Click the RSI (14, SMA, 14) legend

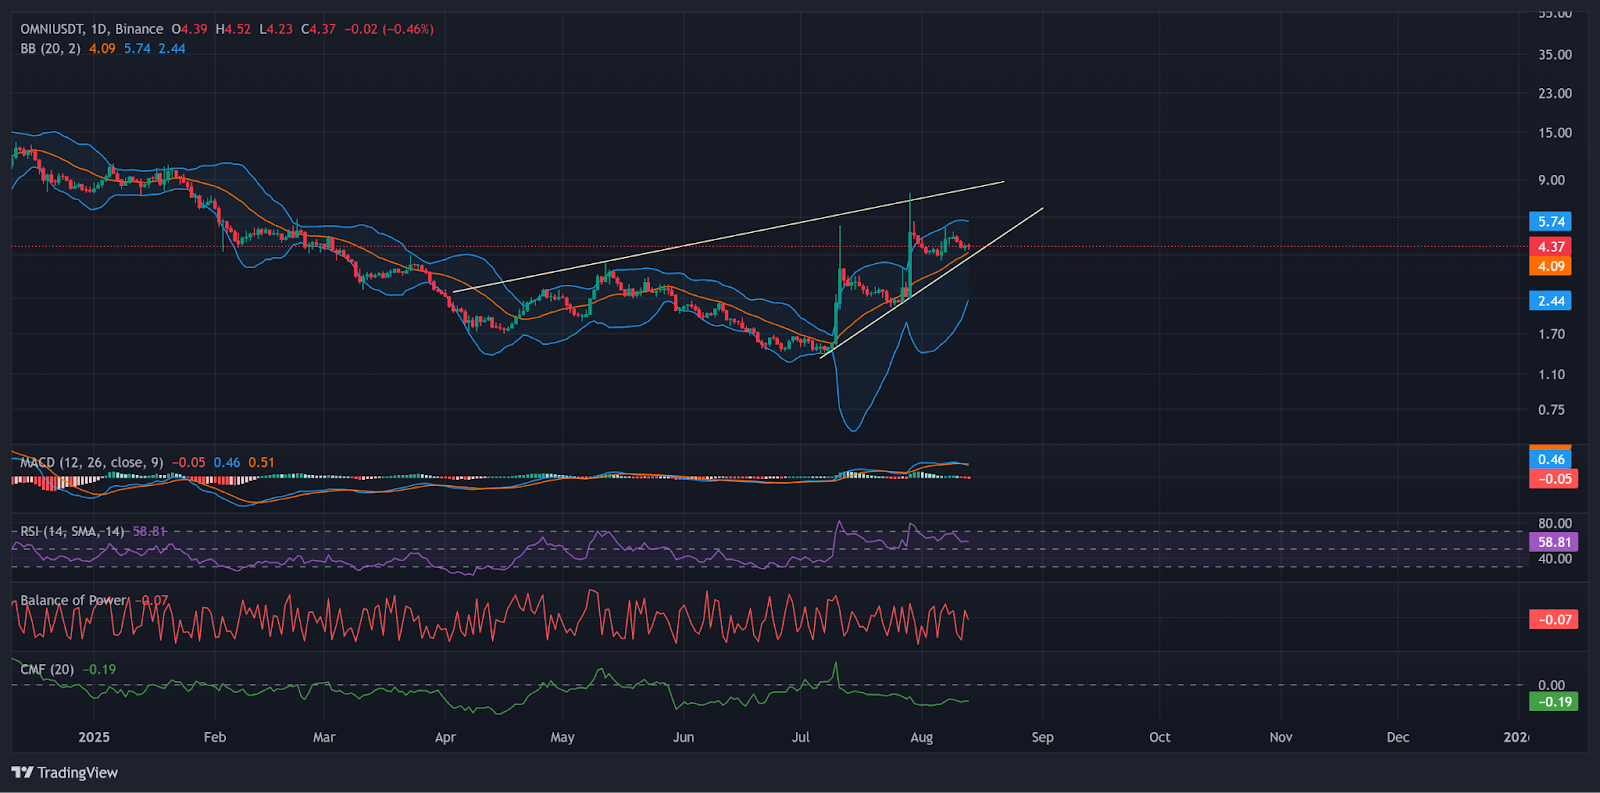coord(72,531)
